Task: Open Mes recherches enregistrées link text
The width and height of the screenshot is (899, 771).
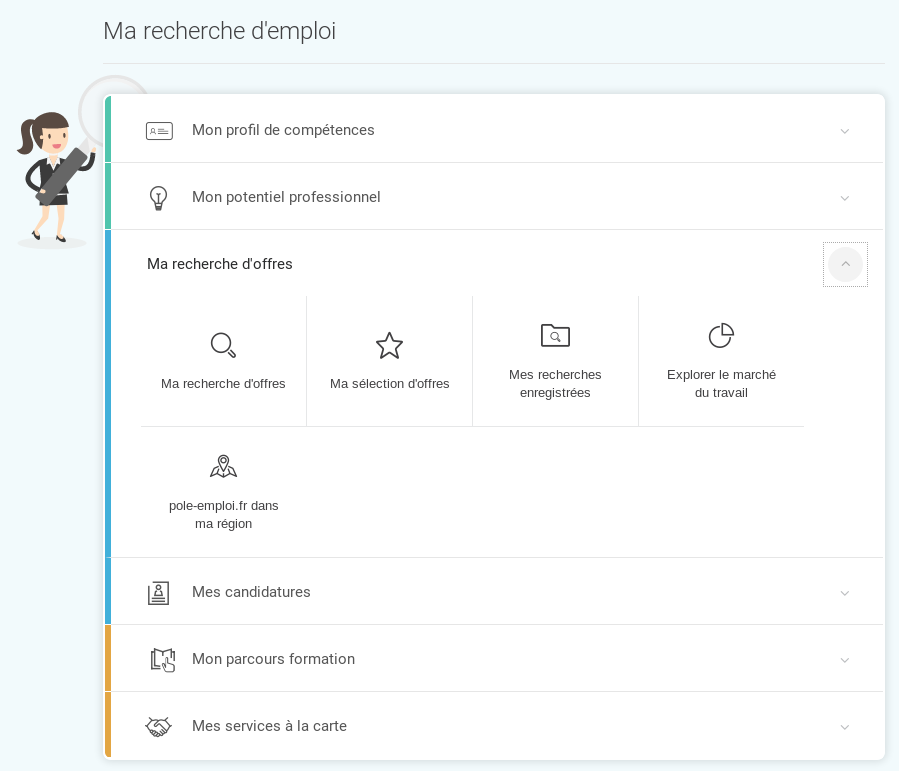Action: click(555, 383)
